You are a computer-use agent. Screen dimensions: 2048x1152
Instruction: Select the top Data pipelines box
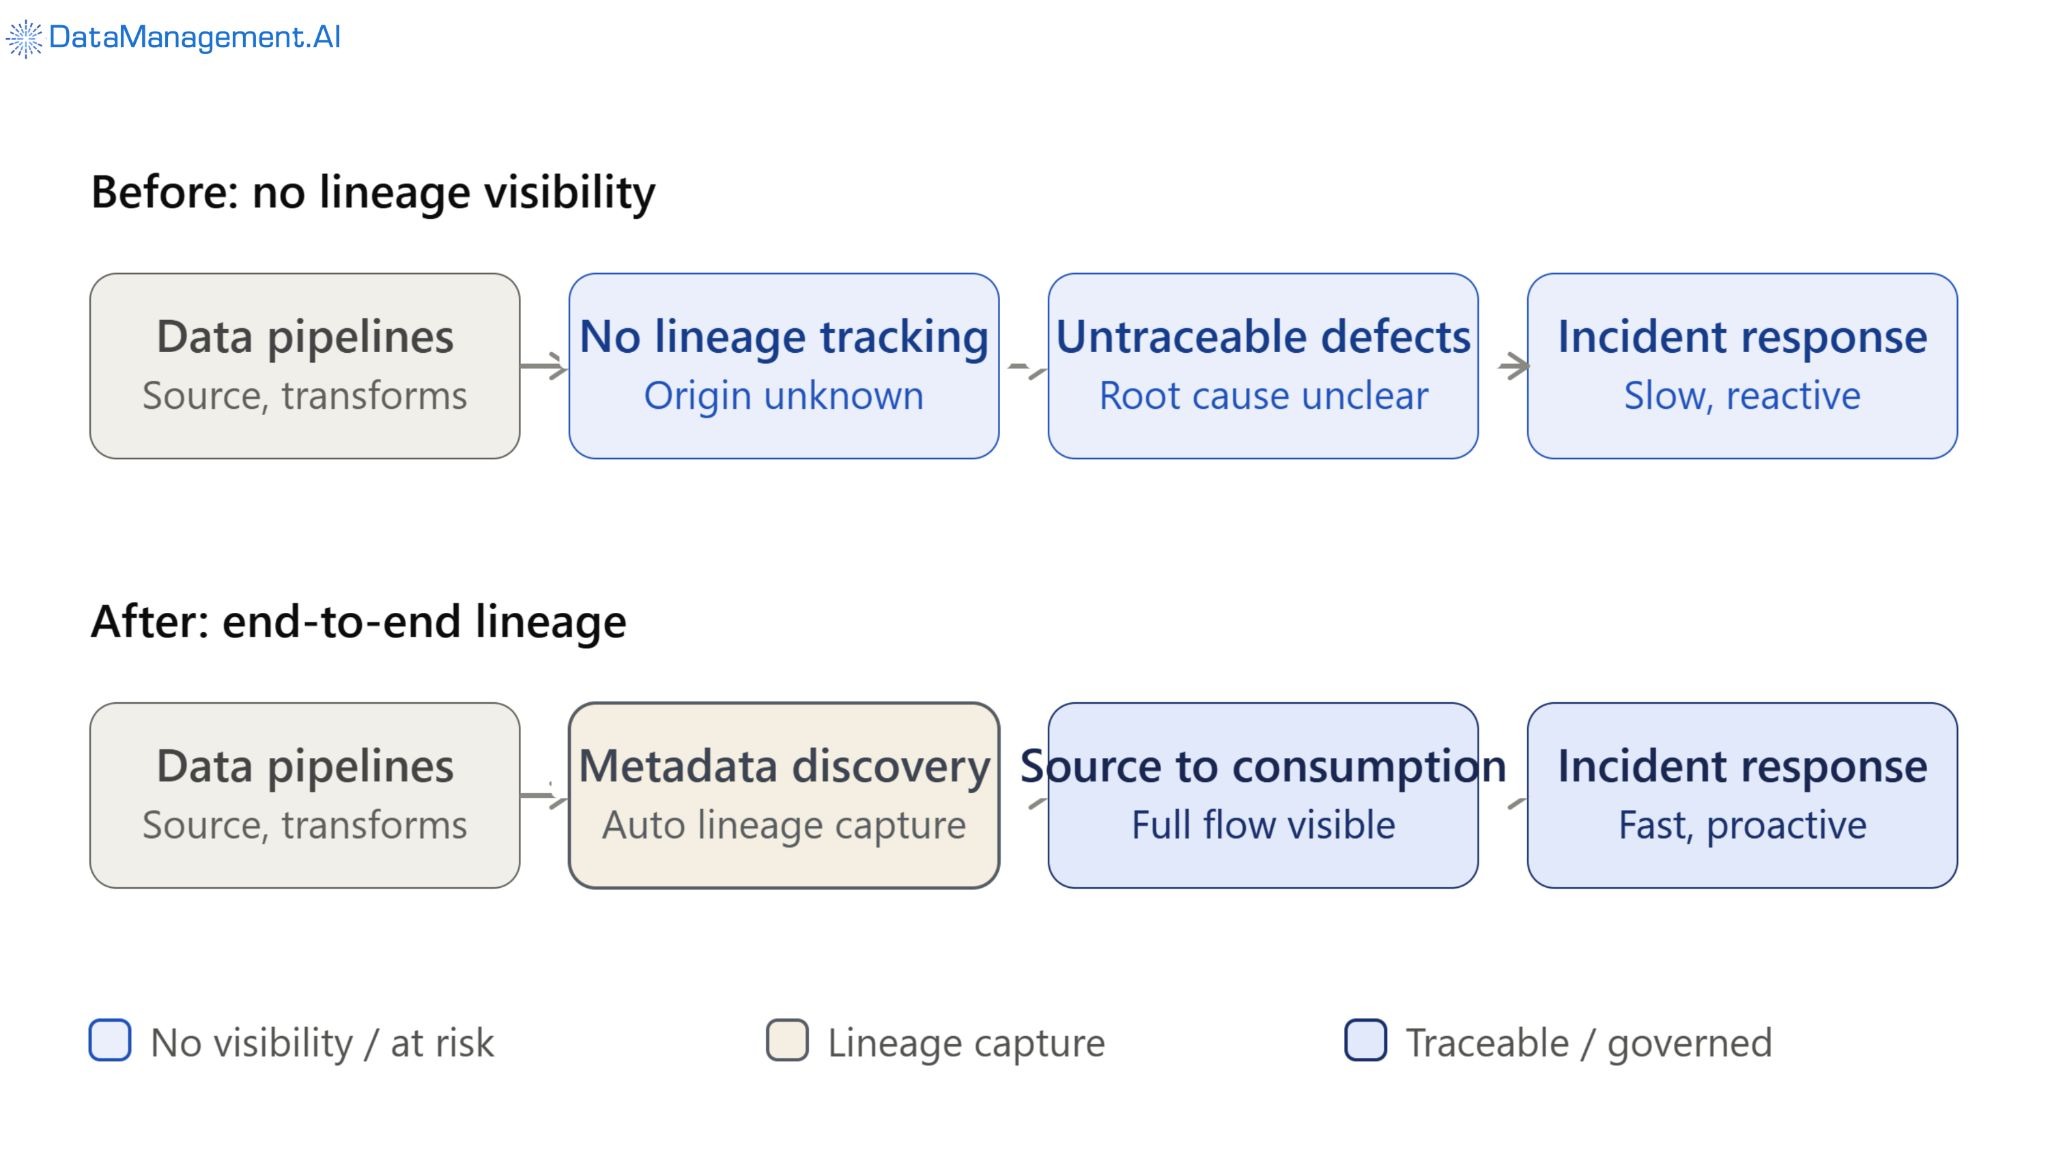(305, 366)
